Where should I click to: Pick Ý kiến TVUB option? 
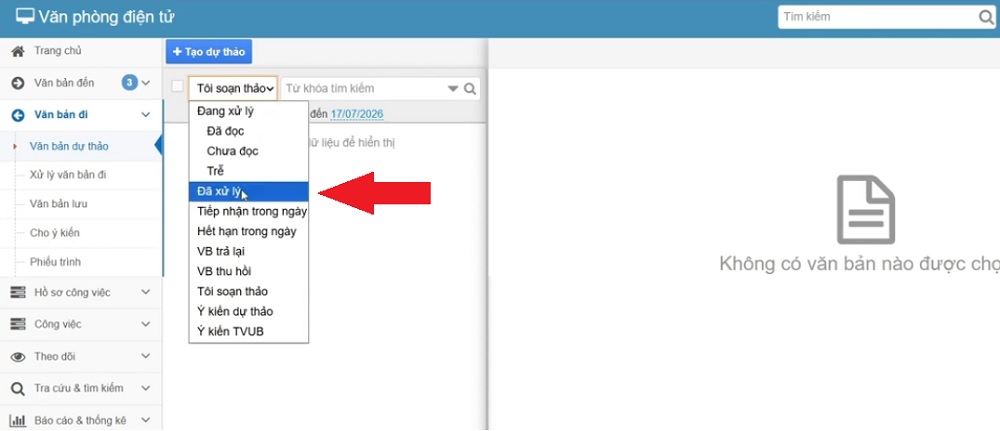[x=249, y=332]
